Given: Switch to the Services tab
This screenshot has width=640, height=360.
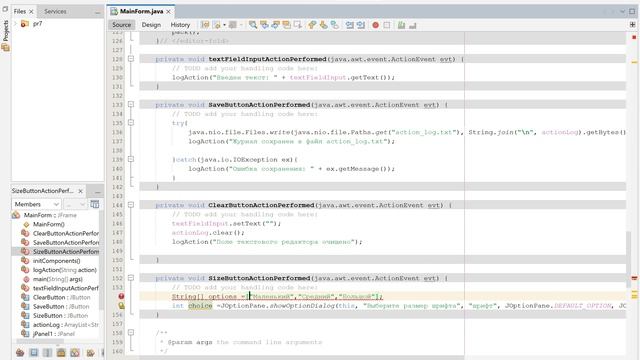Looking at the screenshot, I should (x=55, y=11).
